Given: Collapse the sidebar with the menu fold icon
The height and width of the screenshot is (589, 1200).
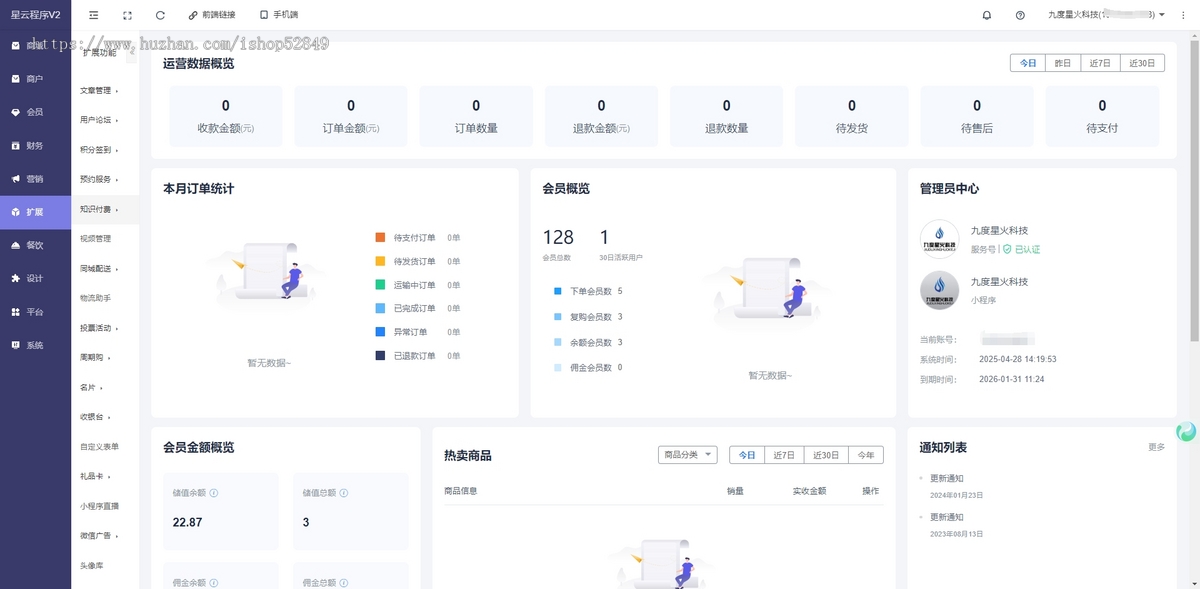Looking at the screenshot, I should tap(93, 15).
